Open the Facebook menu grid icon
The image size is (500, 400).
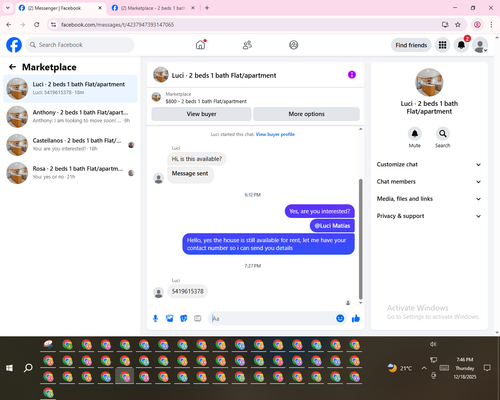(x=442, y=45)
